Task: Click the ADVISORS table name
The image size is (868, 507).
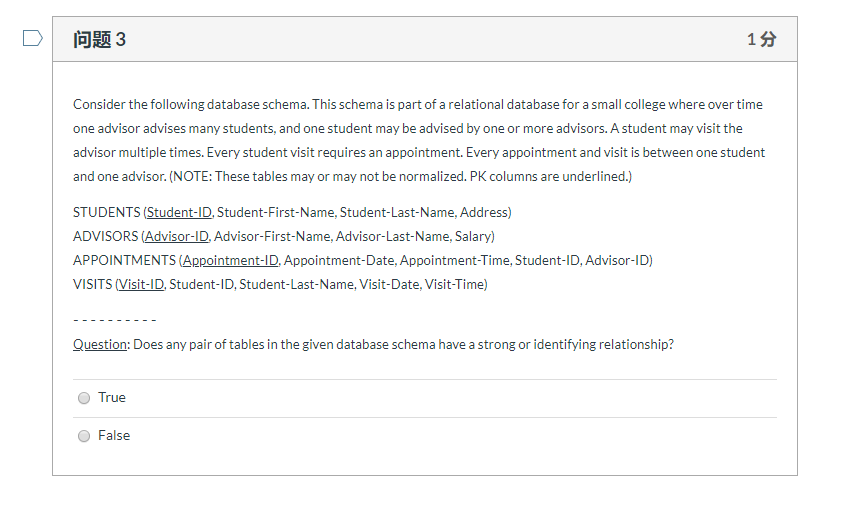Action: (x=105, y=236)
